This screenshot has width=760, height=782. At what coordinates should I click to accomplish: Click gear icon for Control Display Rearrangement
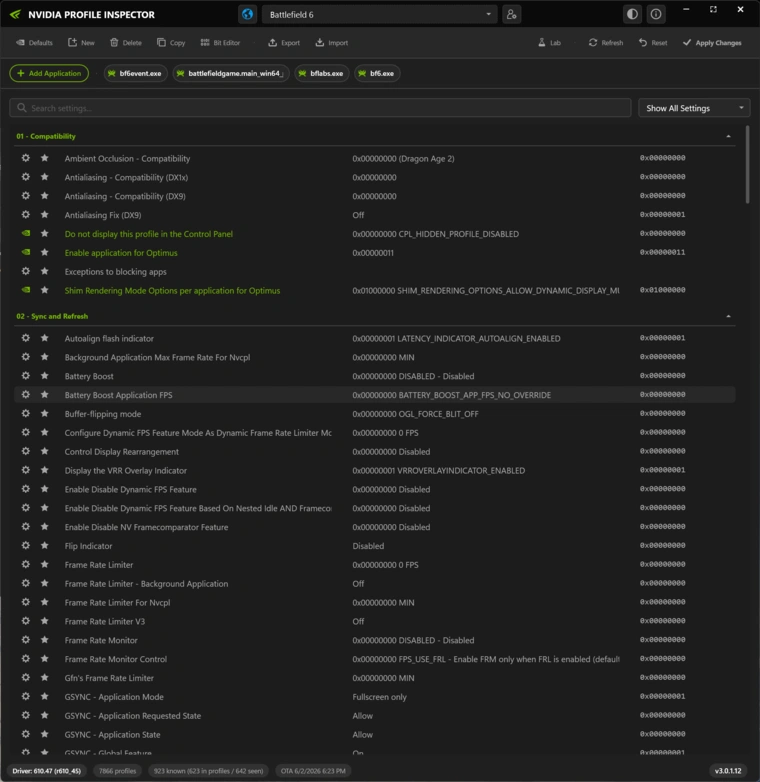pyautogui.click(x=25, y=451)
